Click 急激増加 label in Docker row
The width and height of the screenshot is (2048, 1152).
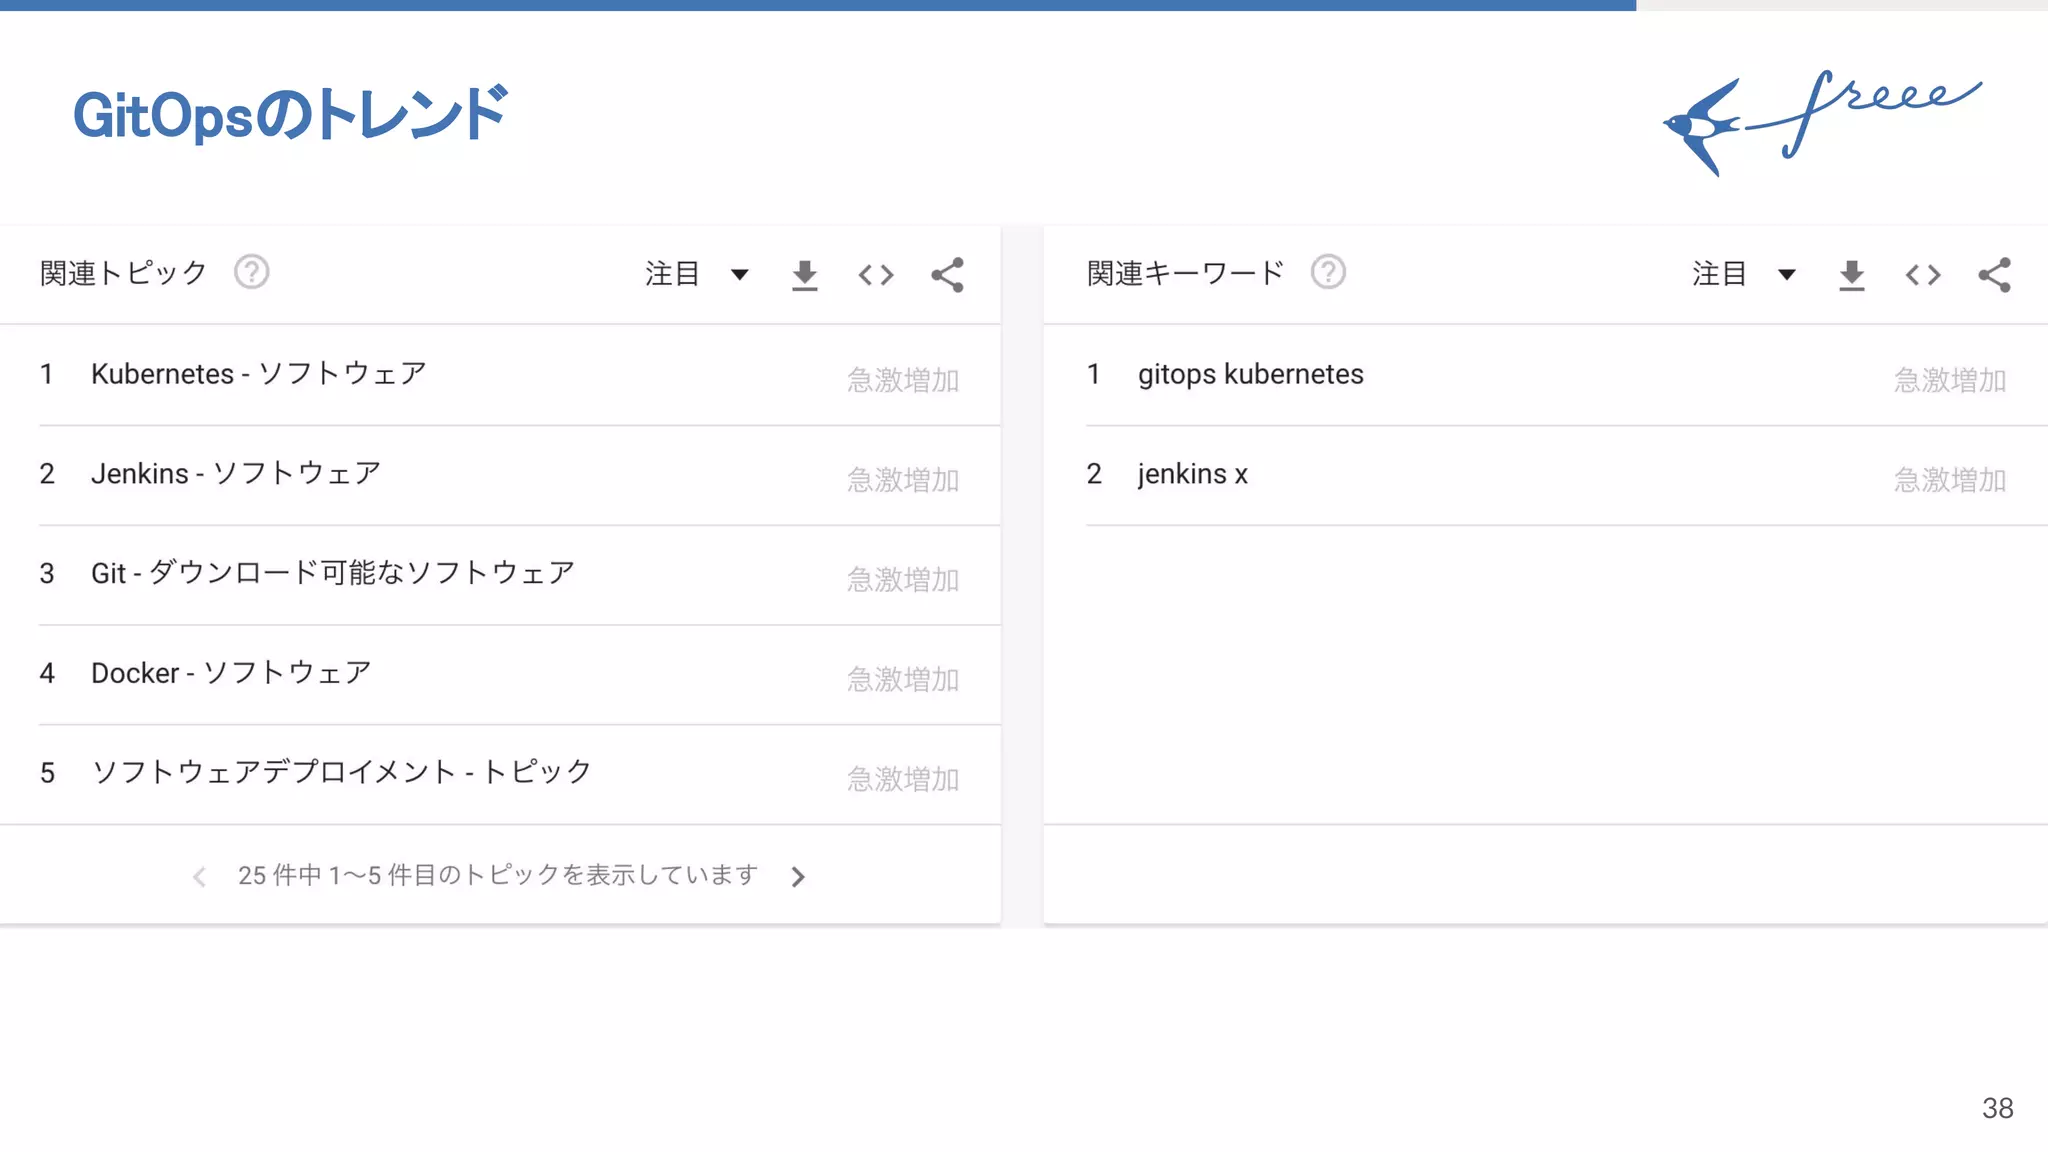[x=903, y=680]
